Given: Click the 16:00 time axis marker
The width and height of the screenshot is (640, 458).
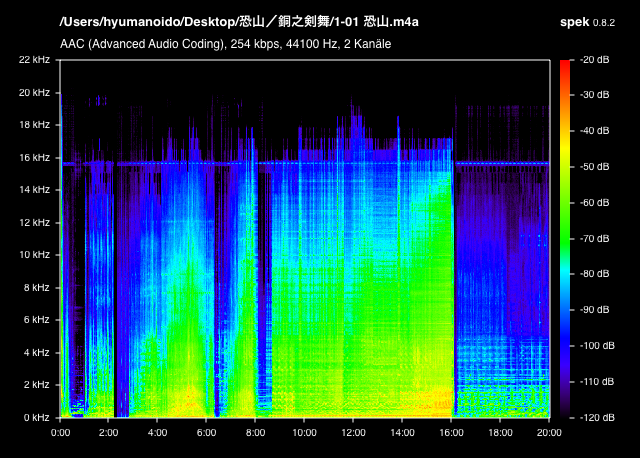Looking at the screenshot, I should (451, 432).
